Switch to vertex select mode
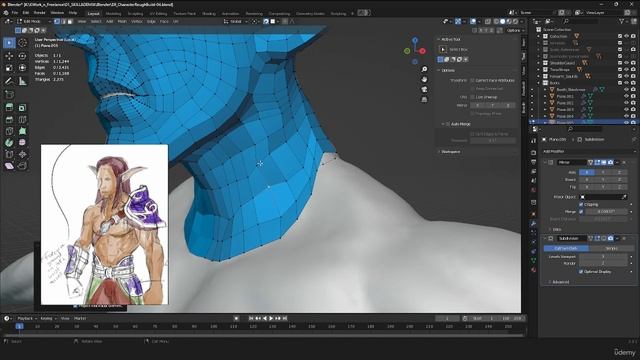This screenshot has height=360, width=640. click(x=57, y=21)
